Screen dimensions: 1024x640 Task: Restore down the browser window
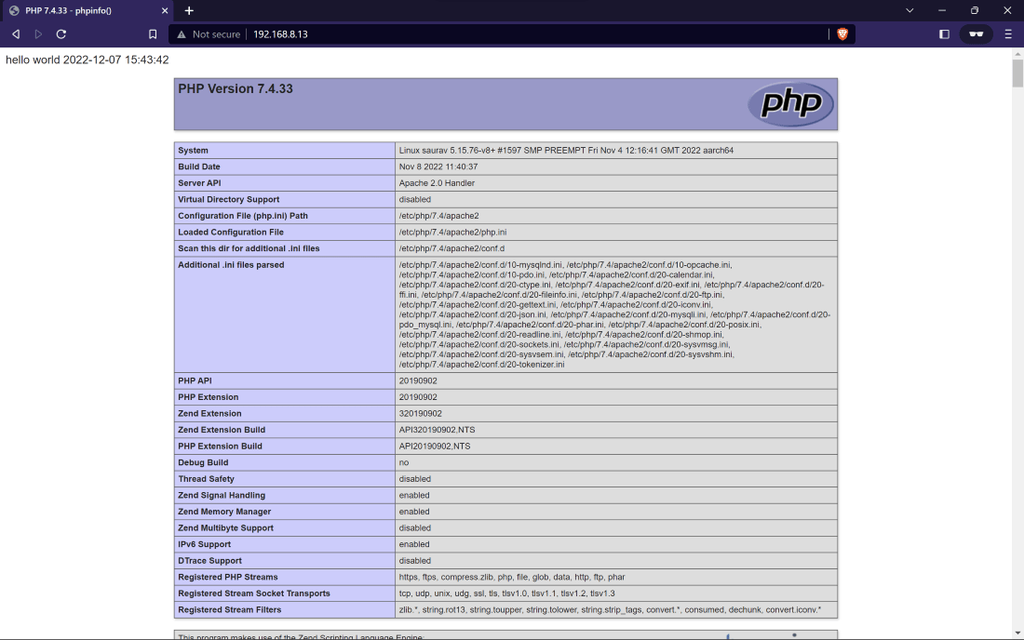pos(974,10)
